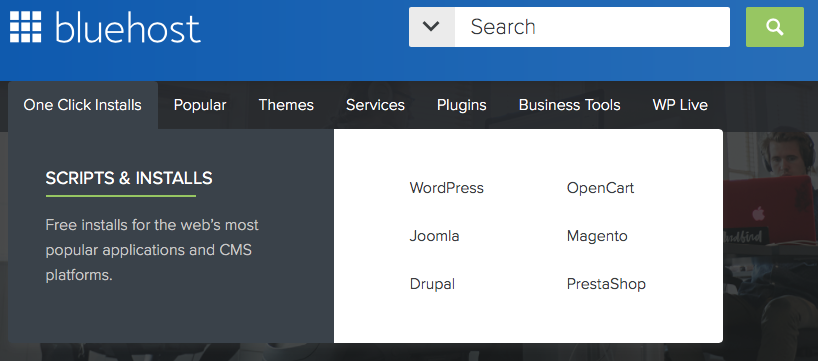Open the Plugins menu item
Viewport: 818px width, 361px height.
(x=462, y=105)
